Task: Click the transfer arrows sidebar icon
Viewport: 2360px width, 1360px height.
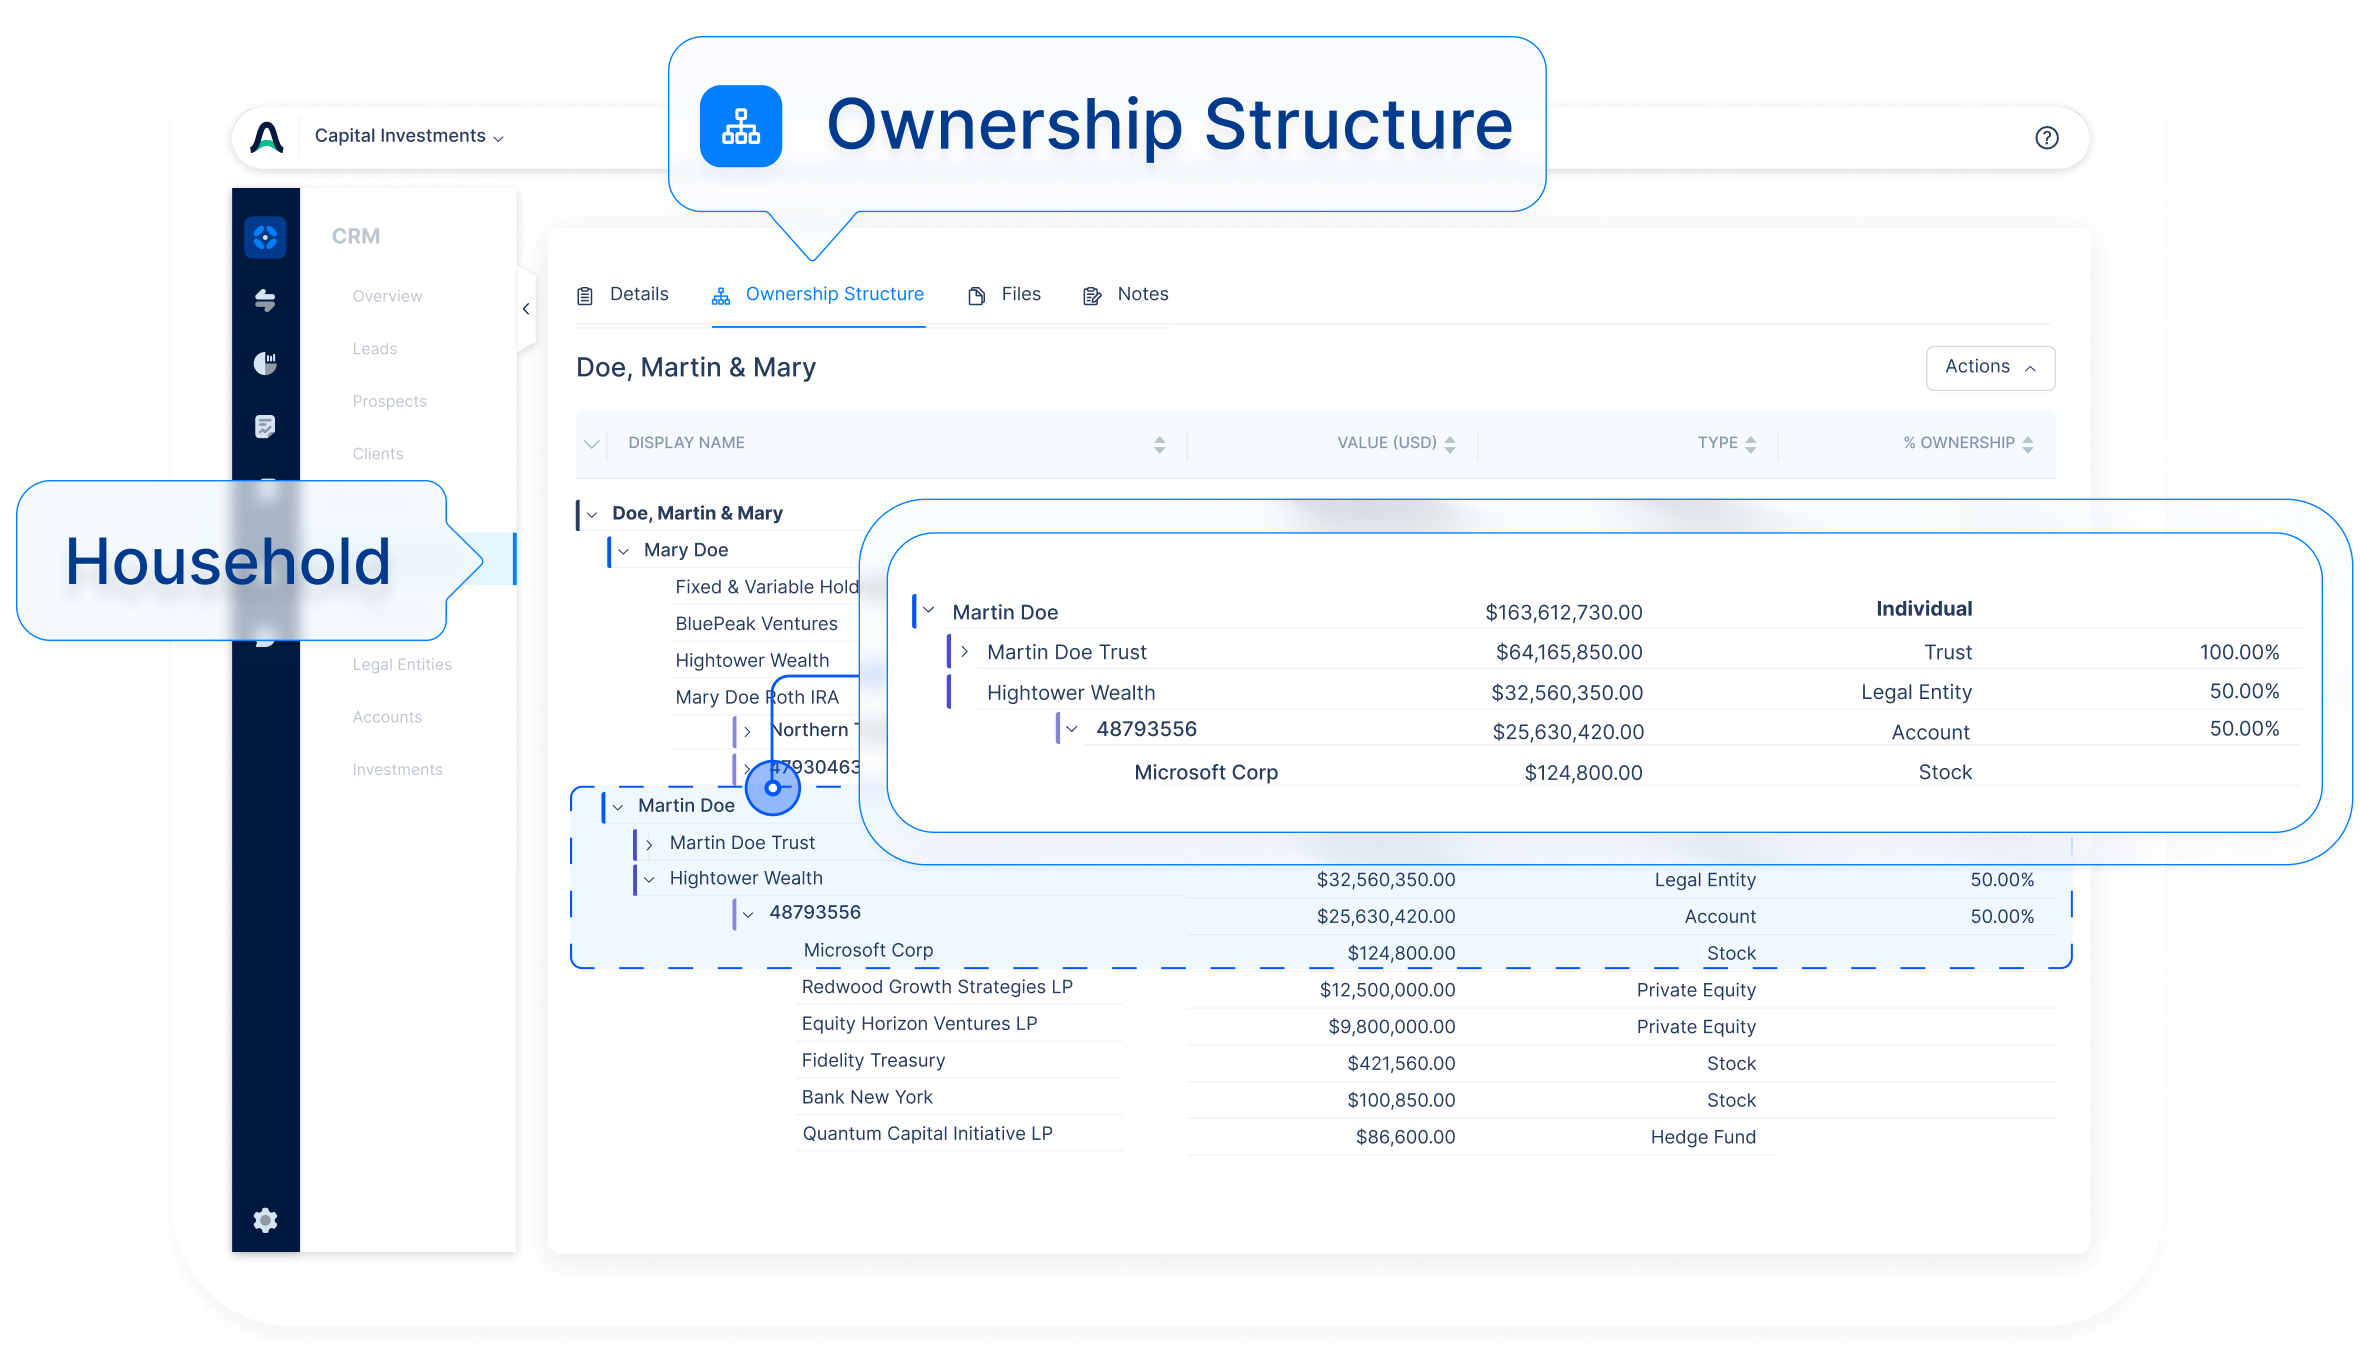Action: [x=265, y=300]
